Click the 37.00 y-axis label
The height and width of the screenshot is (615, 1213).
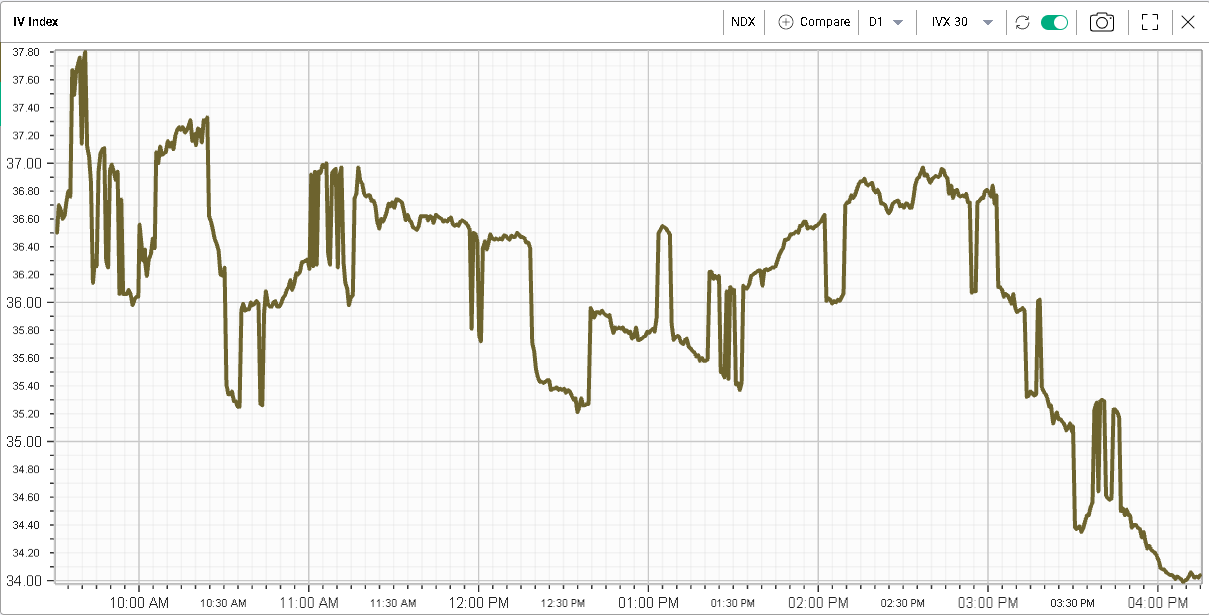(26, 163)
